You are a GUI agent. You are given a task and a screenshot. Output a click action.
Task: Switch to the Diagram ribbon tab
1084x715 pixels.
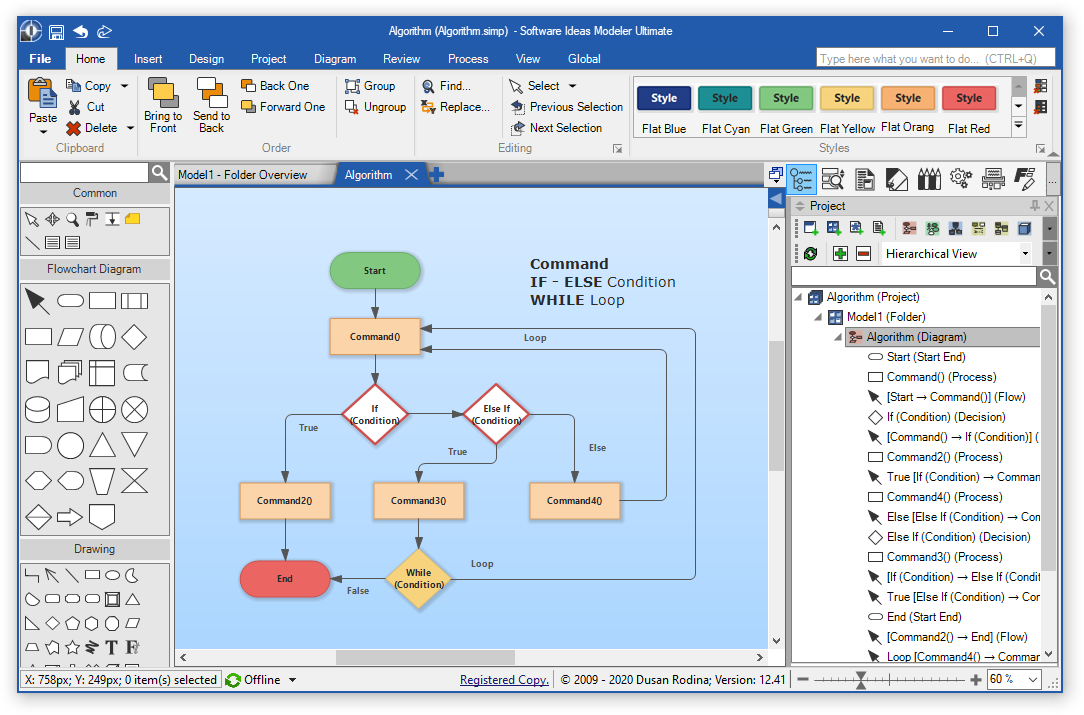point(335,59)
